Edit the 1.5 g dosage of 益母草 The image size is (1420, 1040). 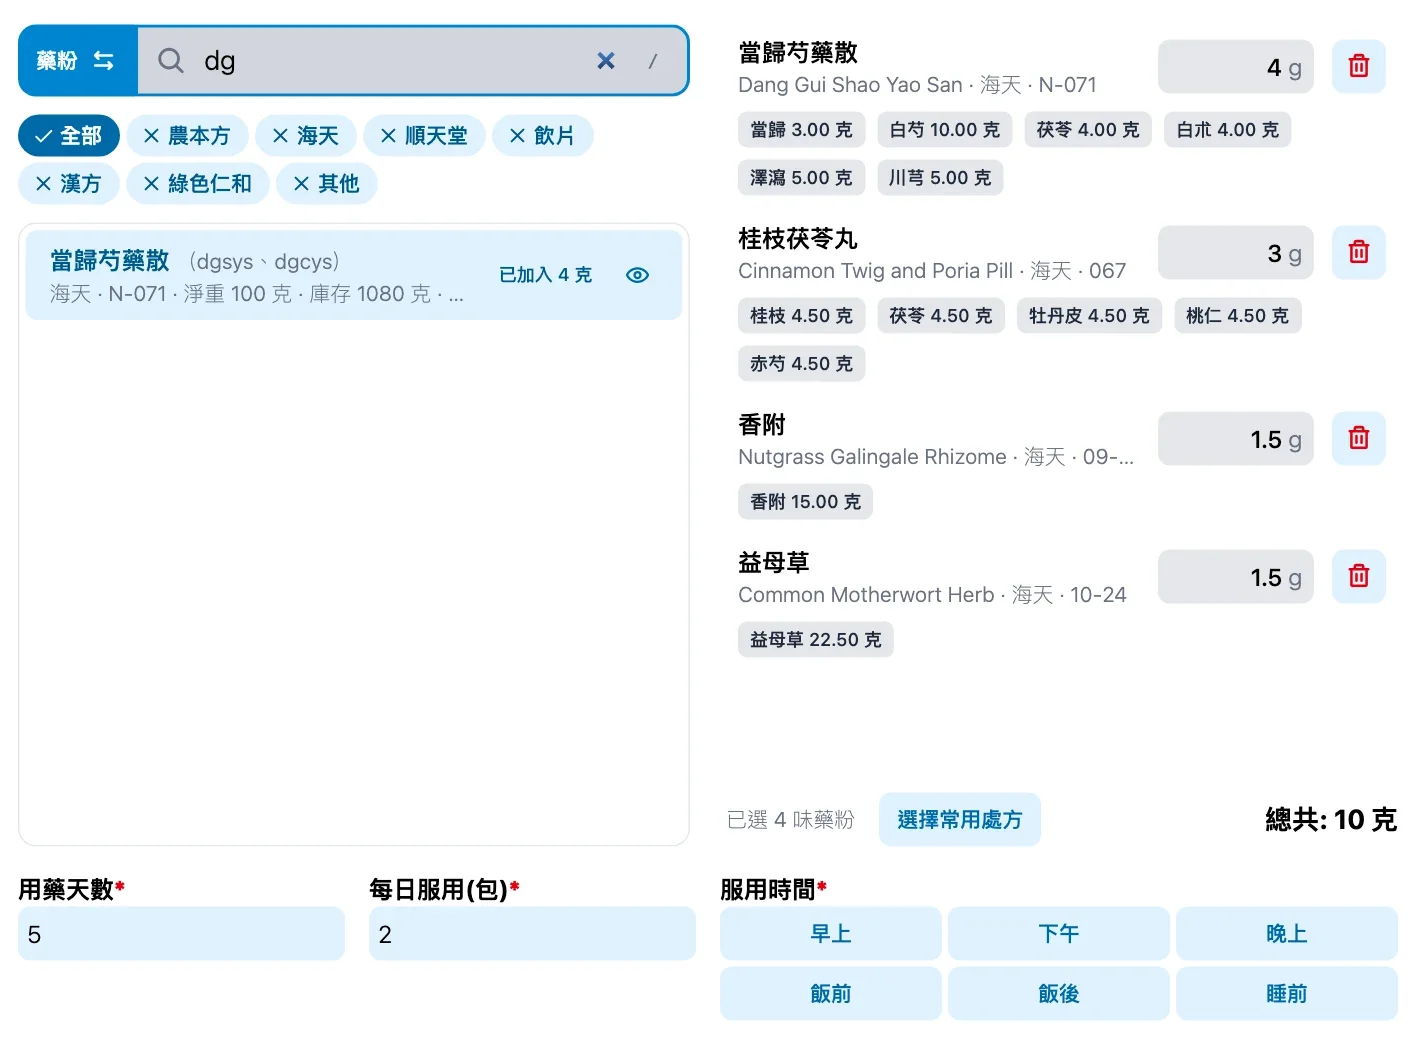(1236, 577)
